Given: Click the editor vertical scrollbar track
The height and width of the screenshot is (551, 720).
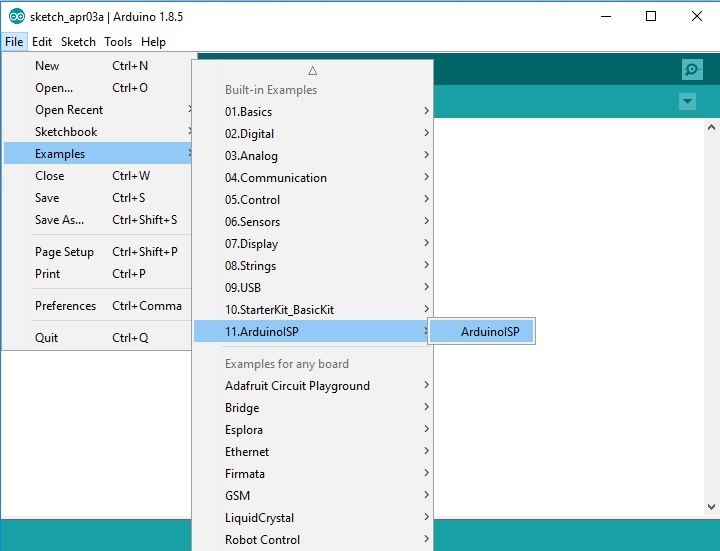Looking at the screenshot, I should (711, 317).
